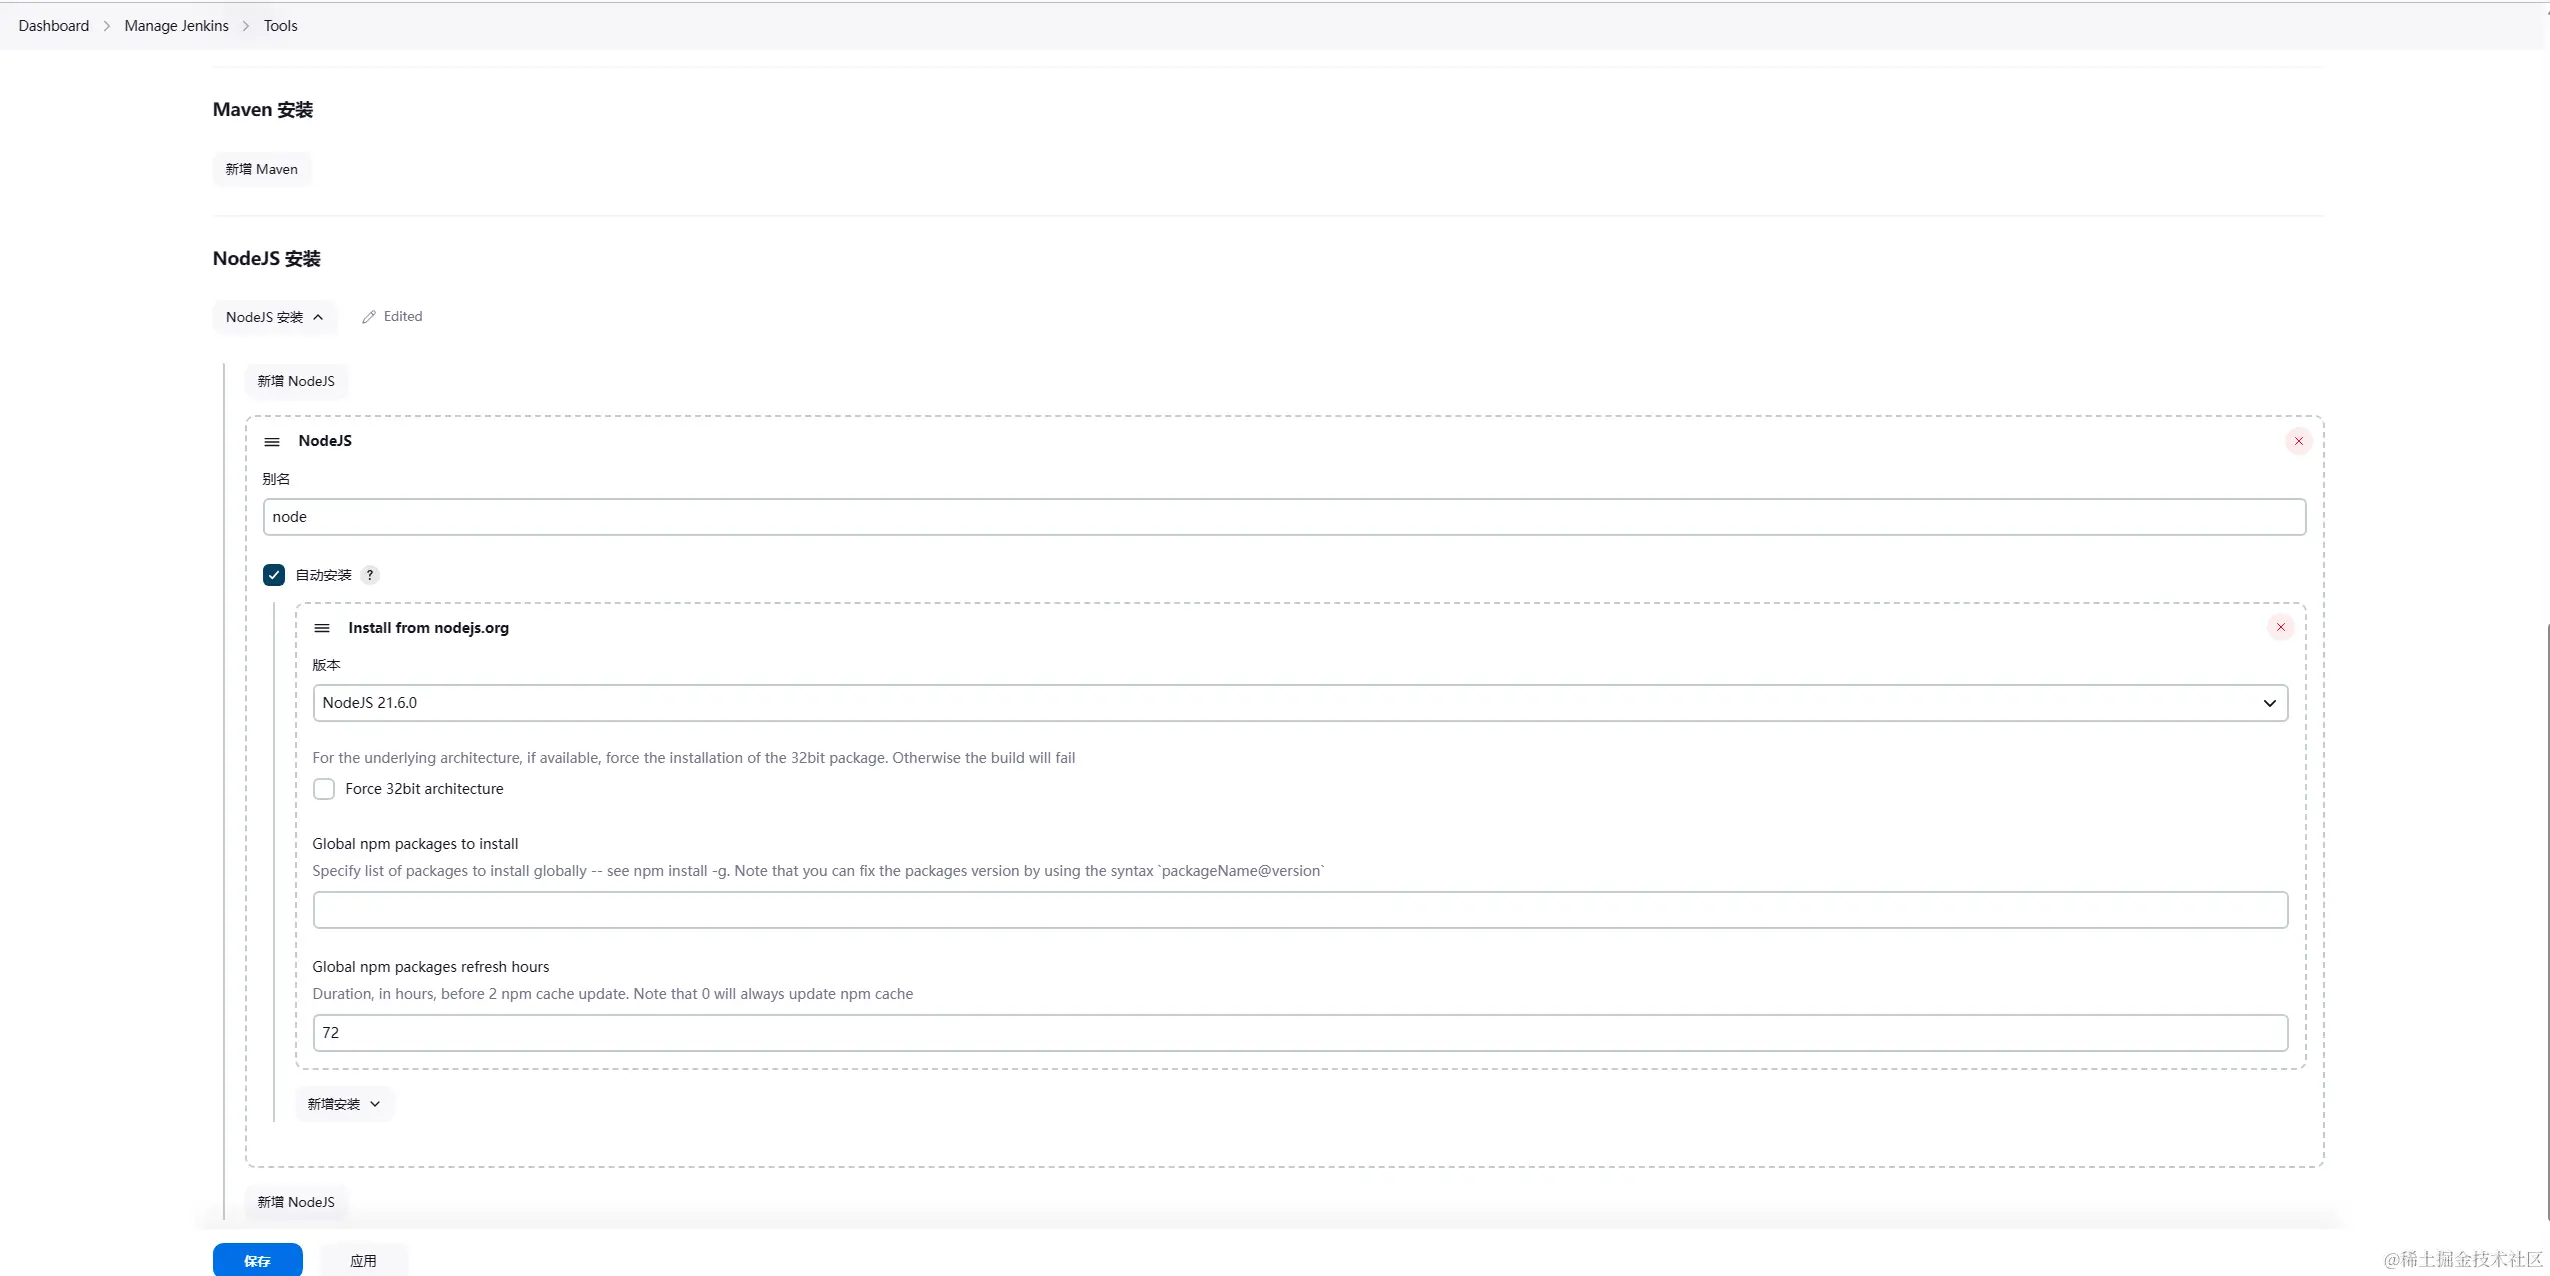Uncheck the 自动安装 checkbox

(x=274, y=575)
